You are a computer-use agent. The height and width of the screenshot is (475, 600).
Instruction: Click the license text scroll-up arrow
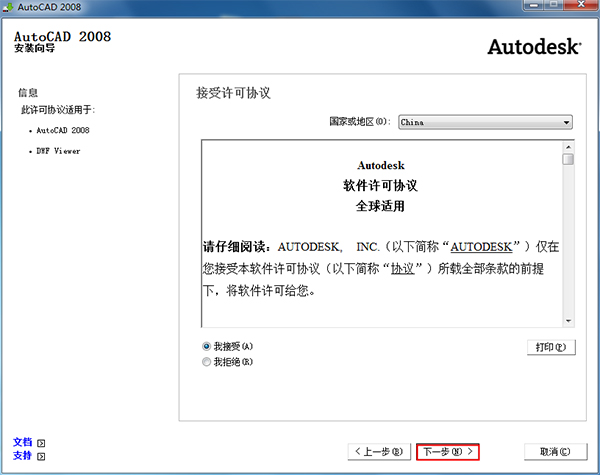568,146
